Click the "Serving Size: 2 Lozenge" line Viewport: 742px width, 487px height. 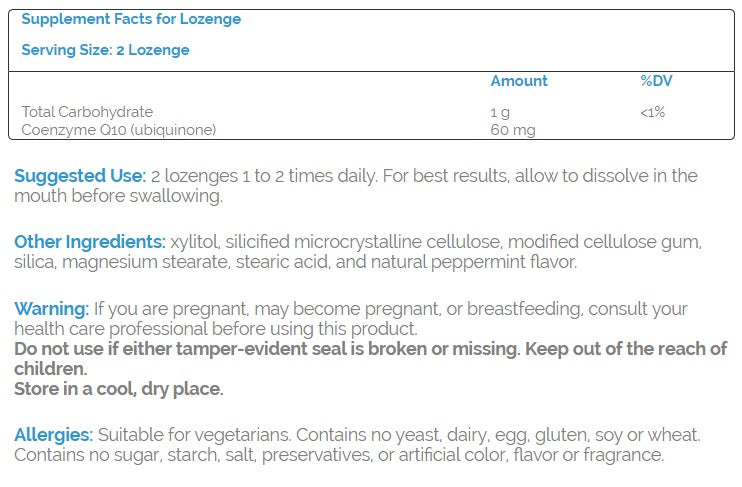point(105,50)
